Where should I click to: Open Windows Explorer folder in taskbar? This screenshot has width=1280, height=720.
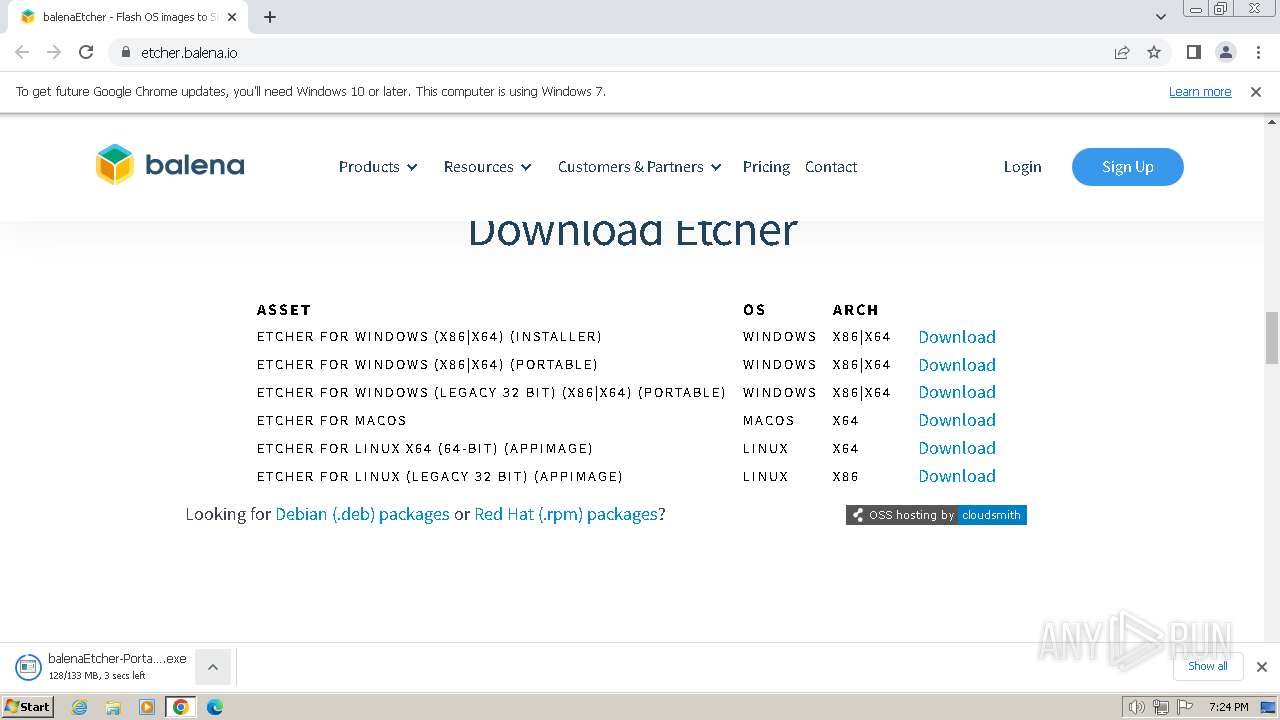(x=113, y=707)
